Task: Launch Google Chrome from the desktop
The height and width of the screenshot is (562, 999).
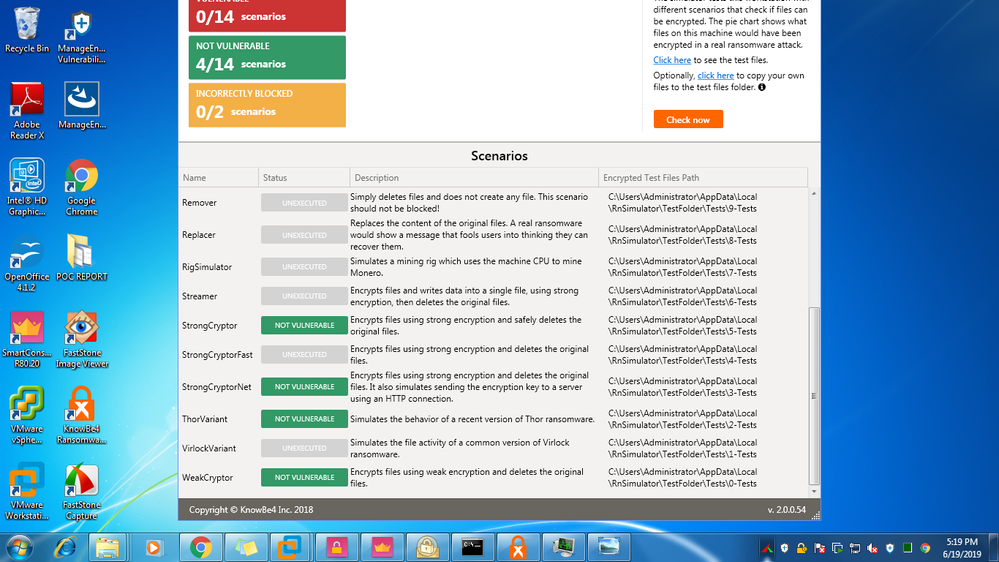Action: coord(82,187)
